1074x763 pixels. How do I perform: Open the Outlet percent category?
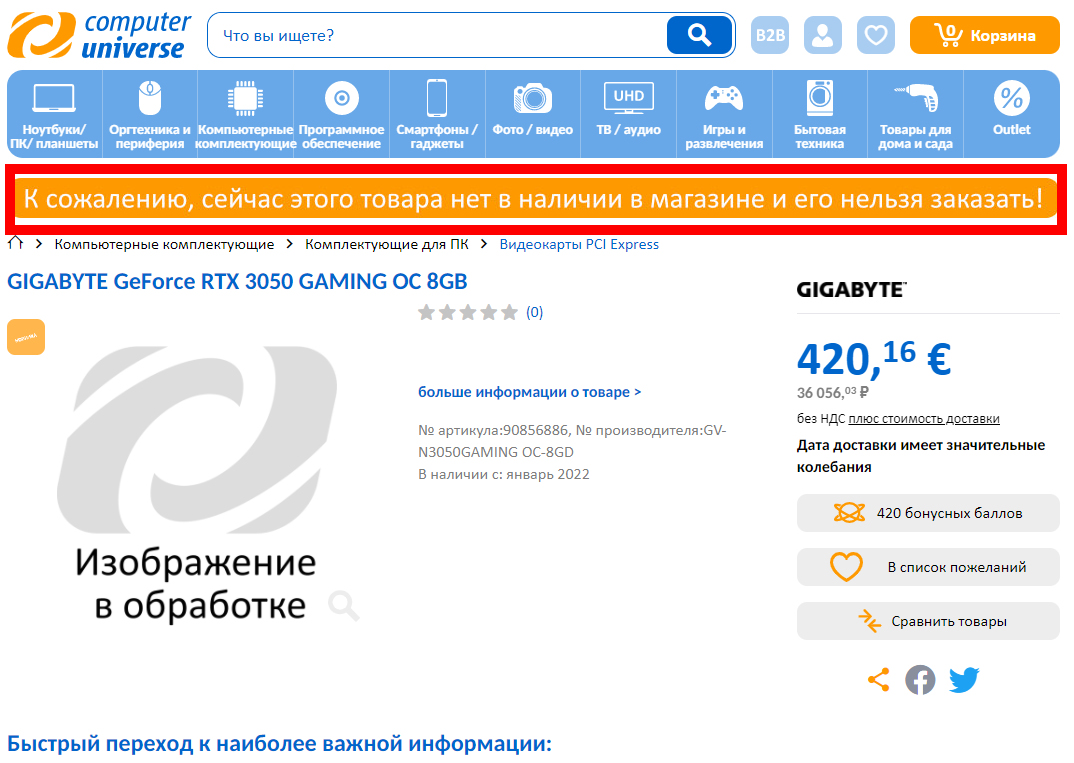coord(1011,114)
